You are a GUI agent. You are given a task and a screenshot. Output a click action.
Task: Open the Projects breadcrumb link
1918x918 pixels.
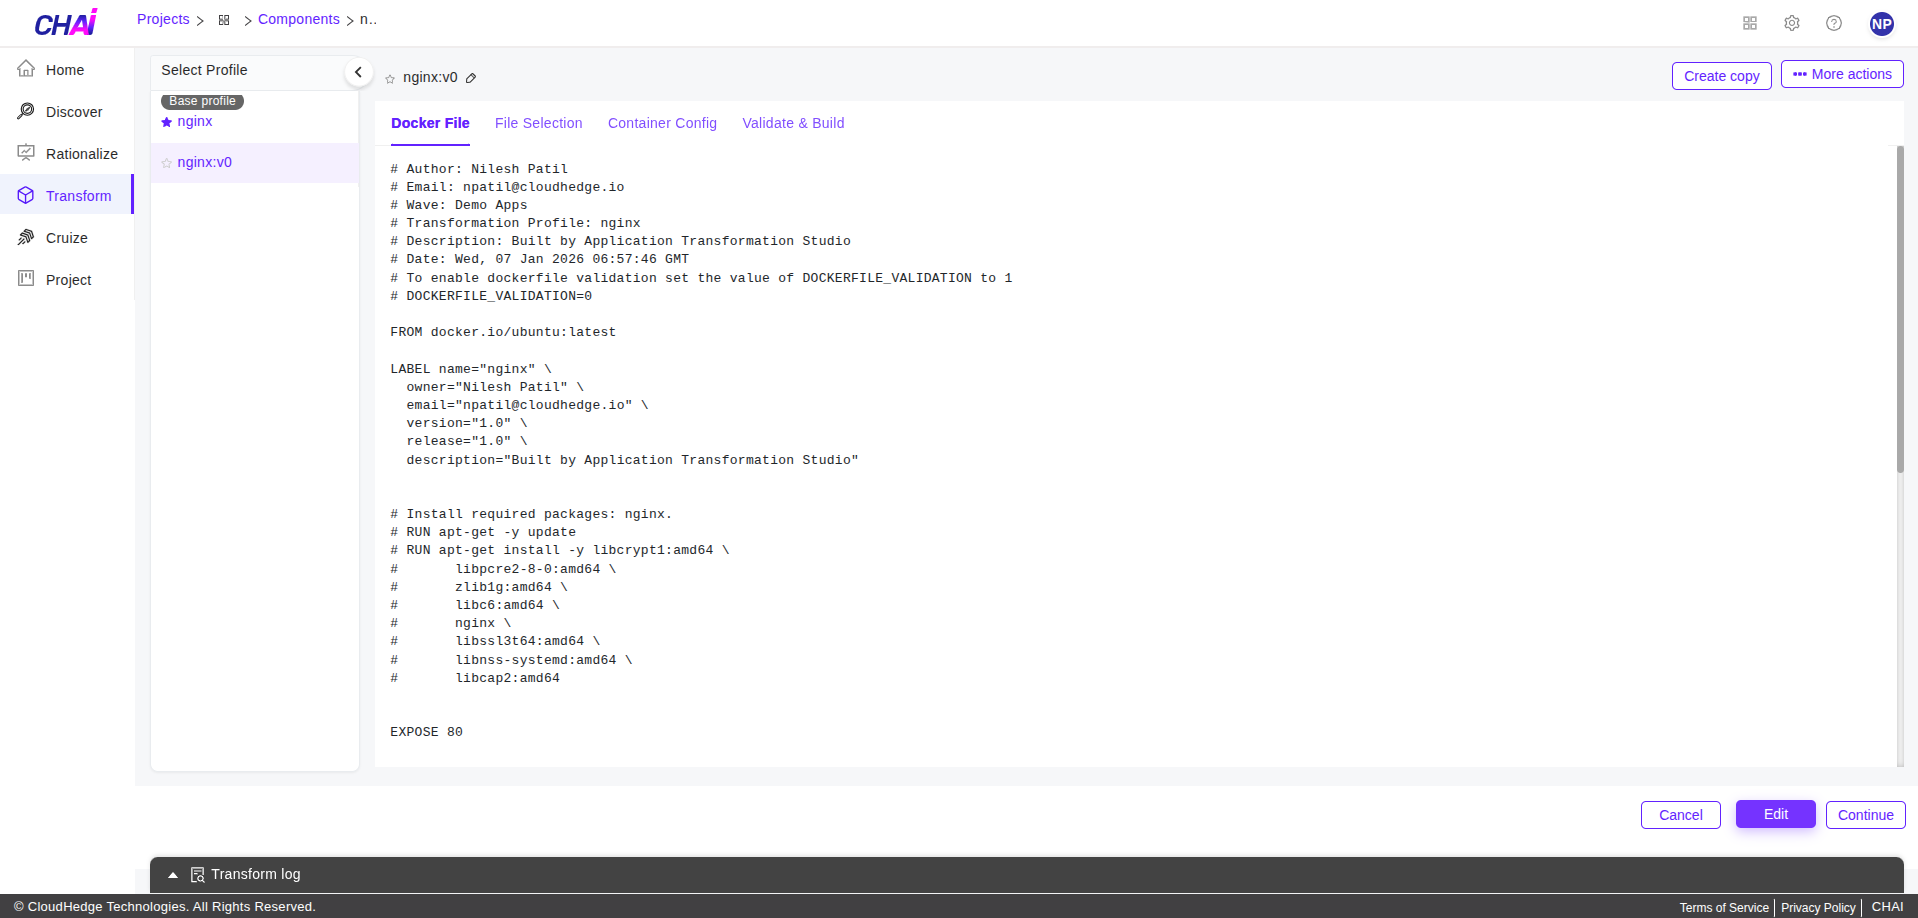click(163, 19)
